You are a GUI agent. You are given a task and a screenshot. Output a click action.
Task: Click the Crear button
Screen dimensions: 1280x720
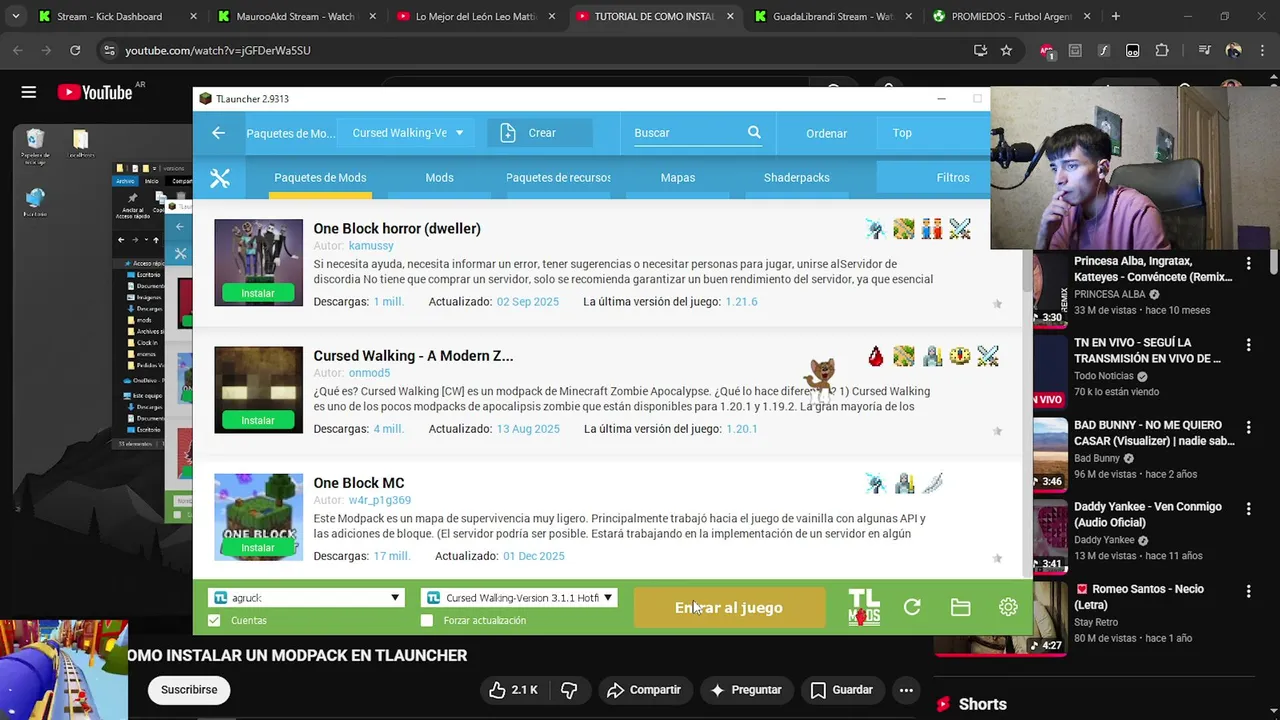(540, 133)
